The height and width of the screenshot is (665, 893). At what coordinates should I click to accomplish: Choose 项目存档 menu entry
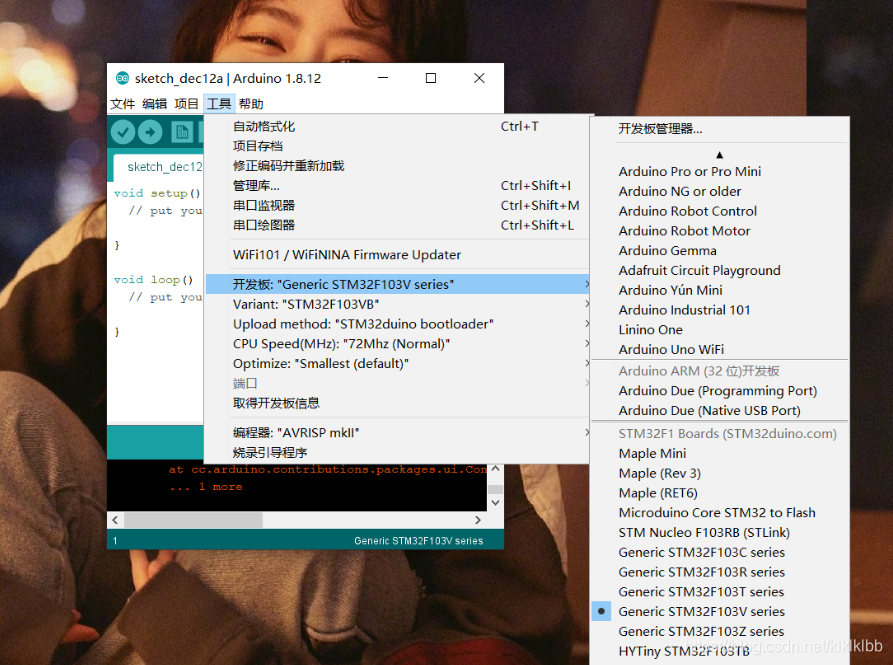(397, 146)
